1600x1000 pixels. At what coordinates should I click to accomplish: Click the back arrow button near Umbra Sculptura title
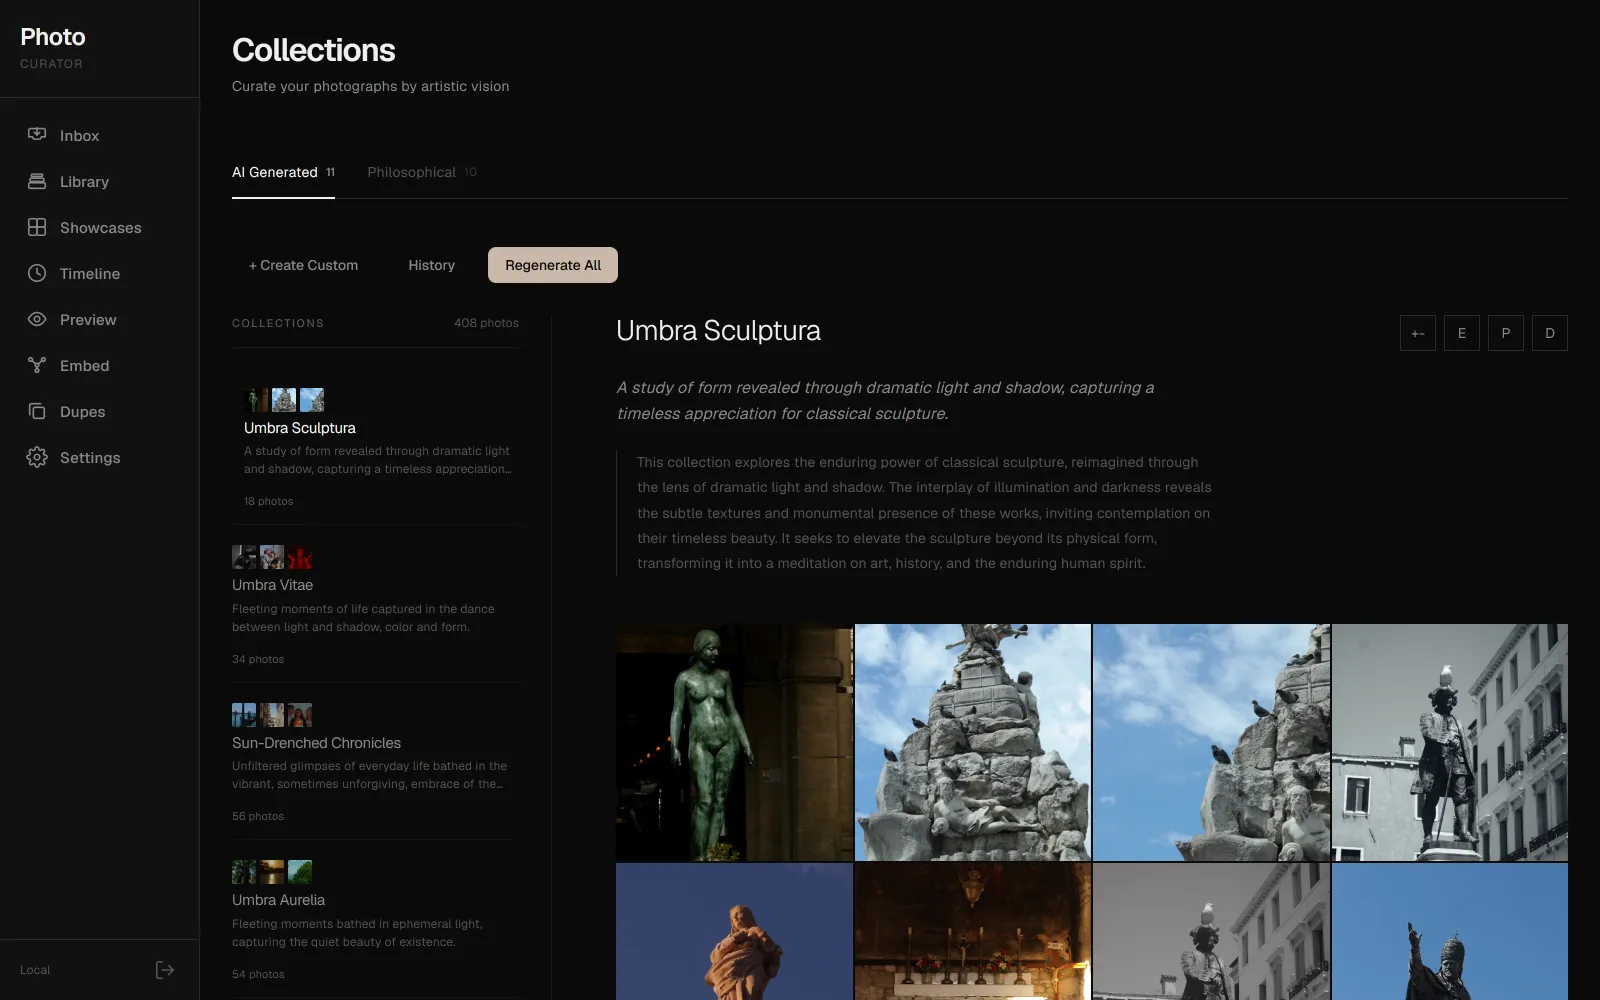(x=1418, y=333)
